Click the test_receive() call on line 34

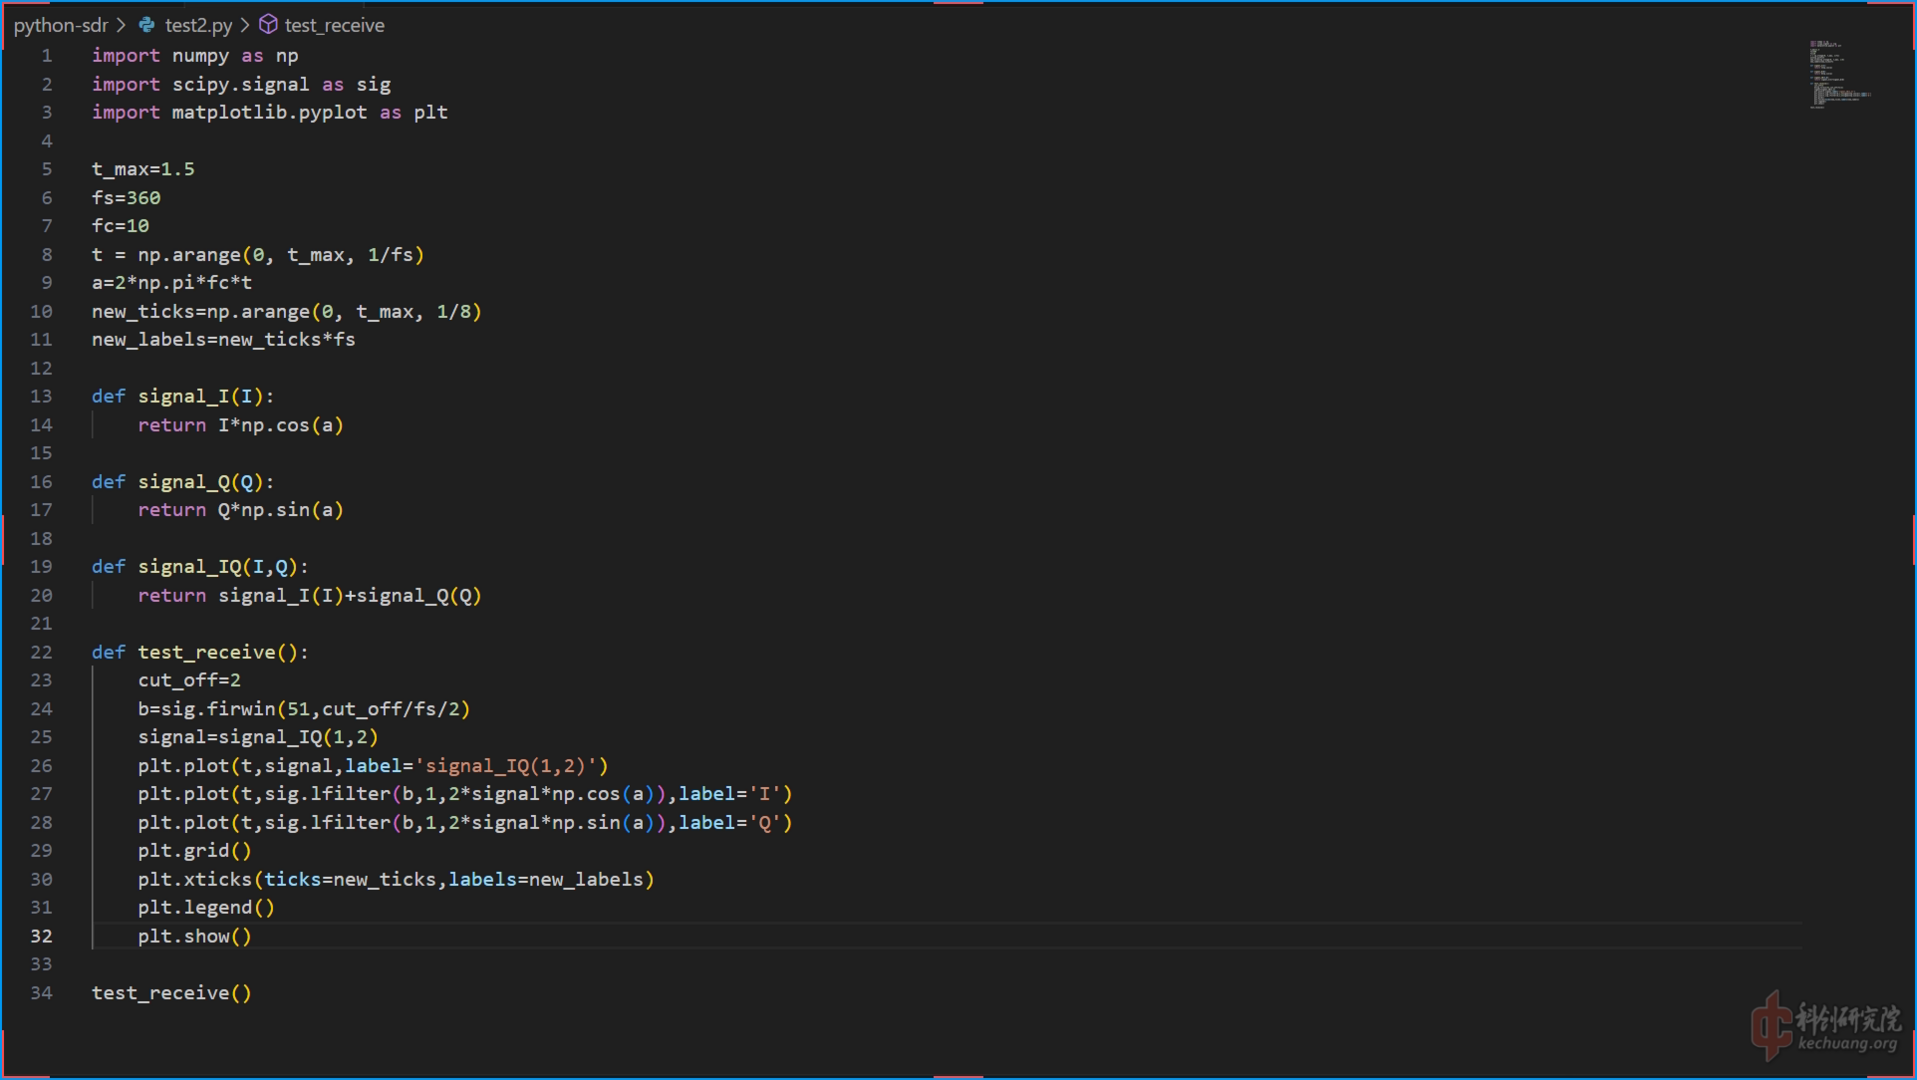[x=171, y=993]
